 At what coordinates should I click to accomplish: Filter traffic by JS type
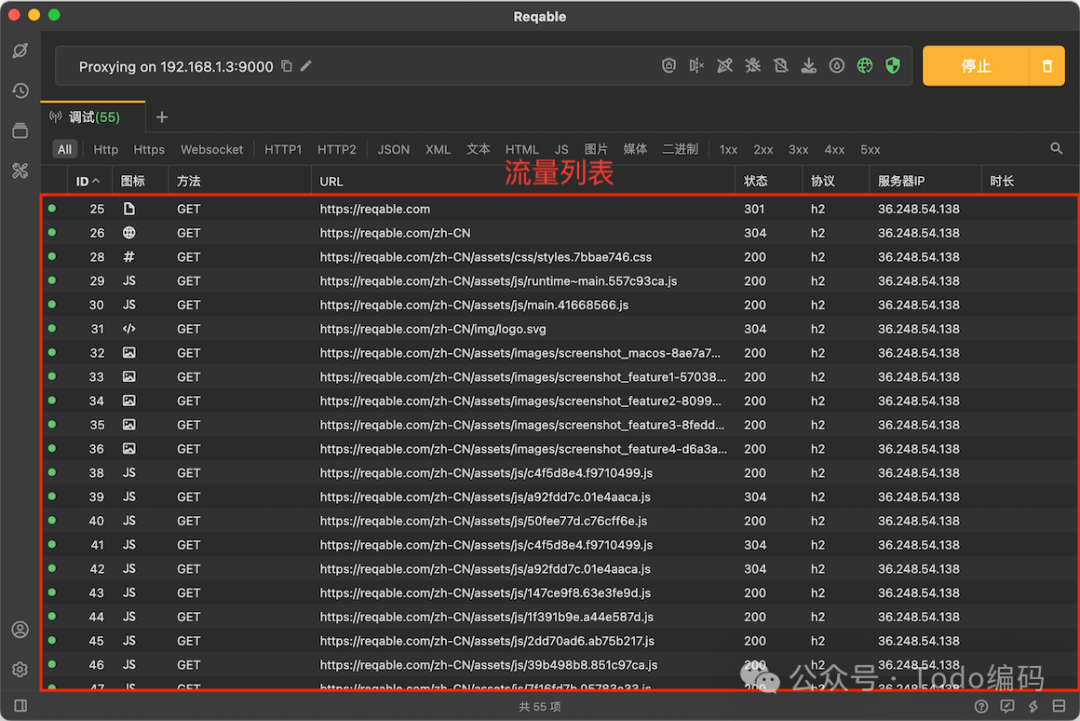coord(561,149)
